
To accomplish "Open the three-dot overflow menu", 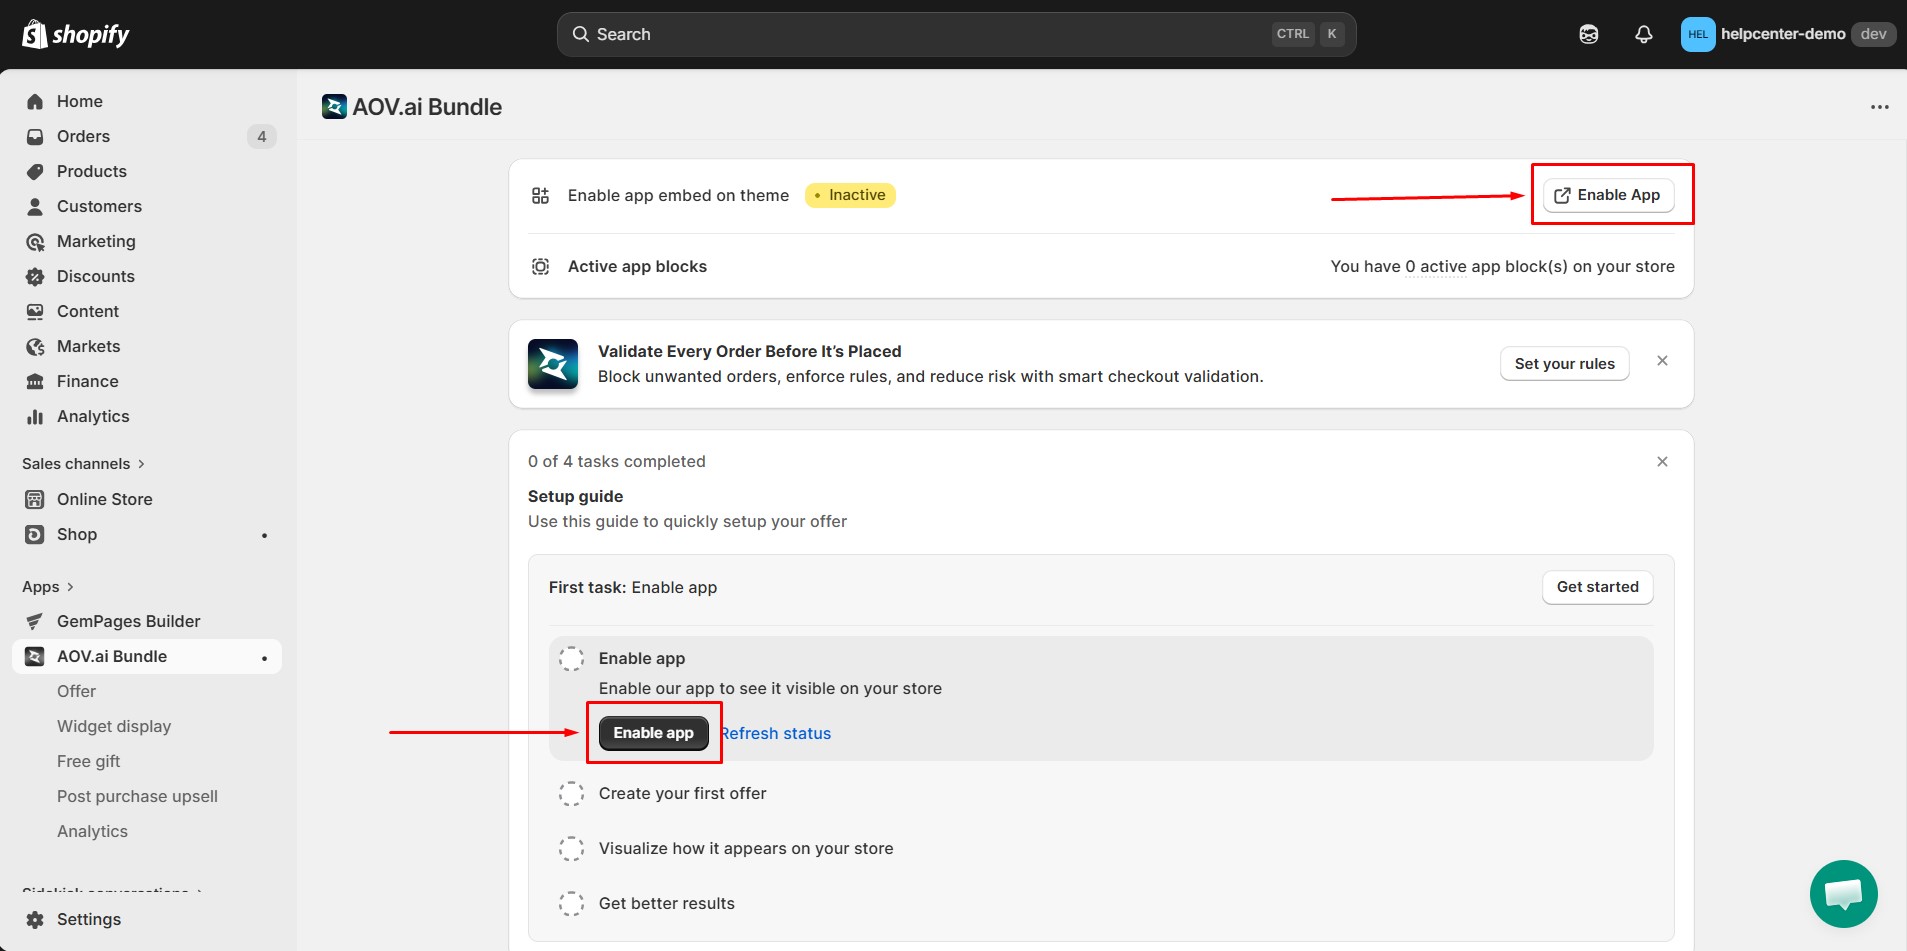I will click(x=1880, y=107).
